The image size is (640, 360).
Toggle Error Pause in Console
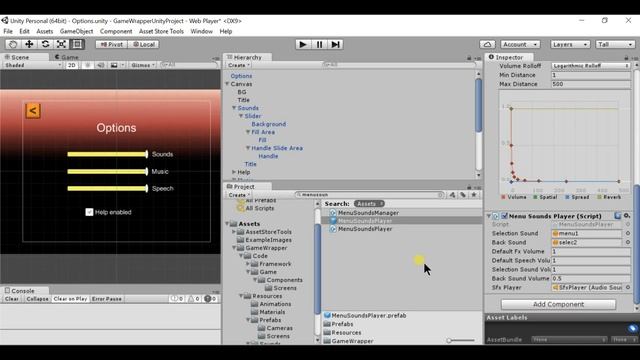[107, 299]
